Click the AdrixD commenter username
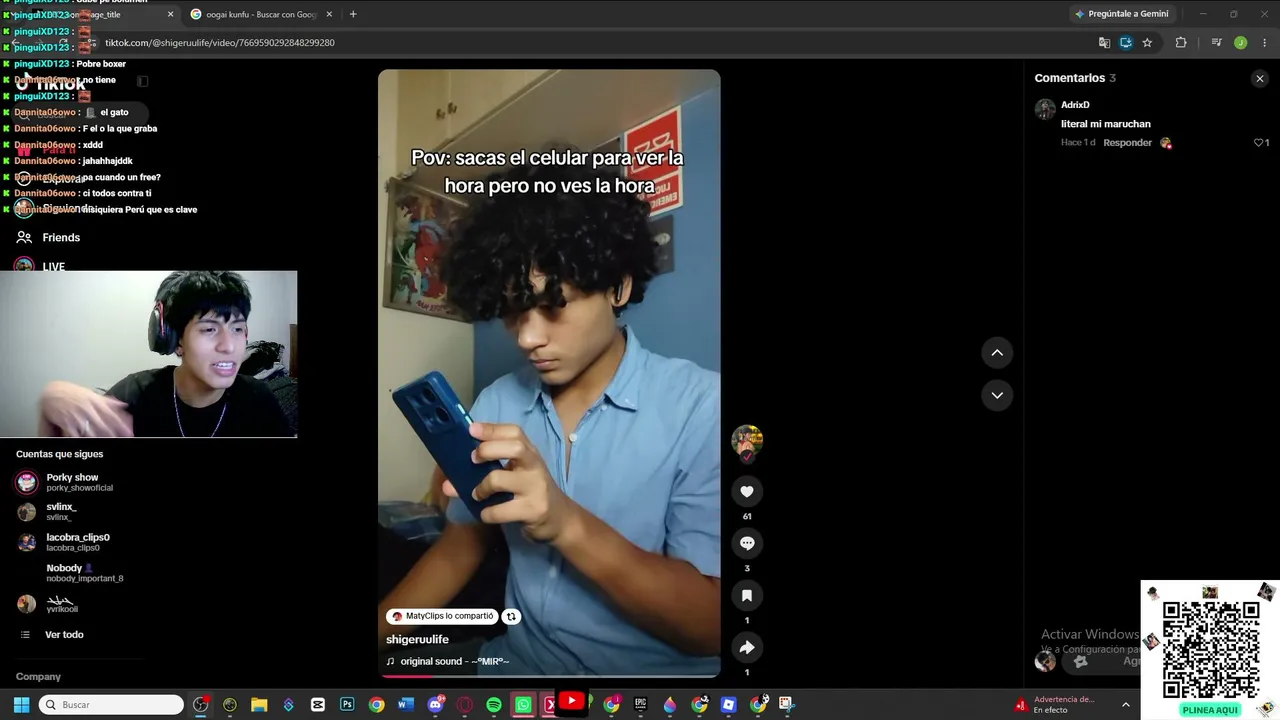 coord(1075,105)
